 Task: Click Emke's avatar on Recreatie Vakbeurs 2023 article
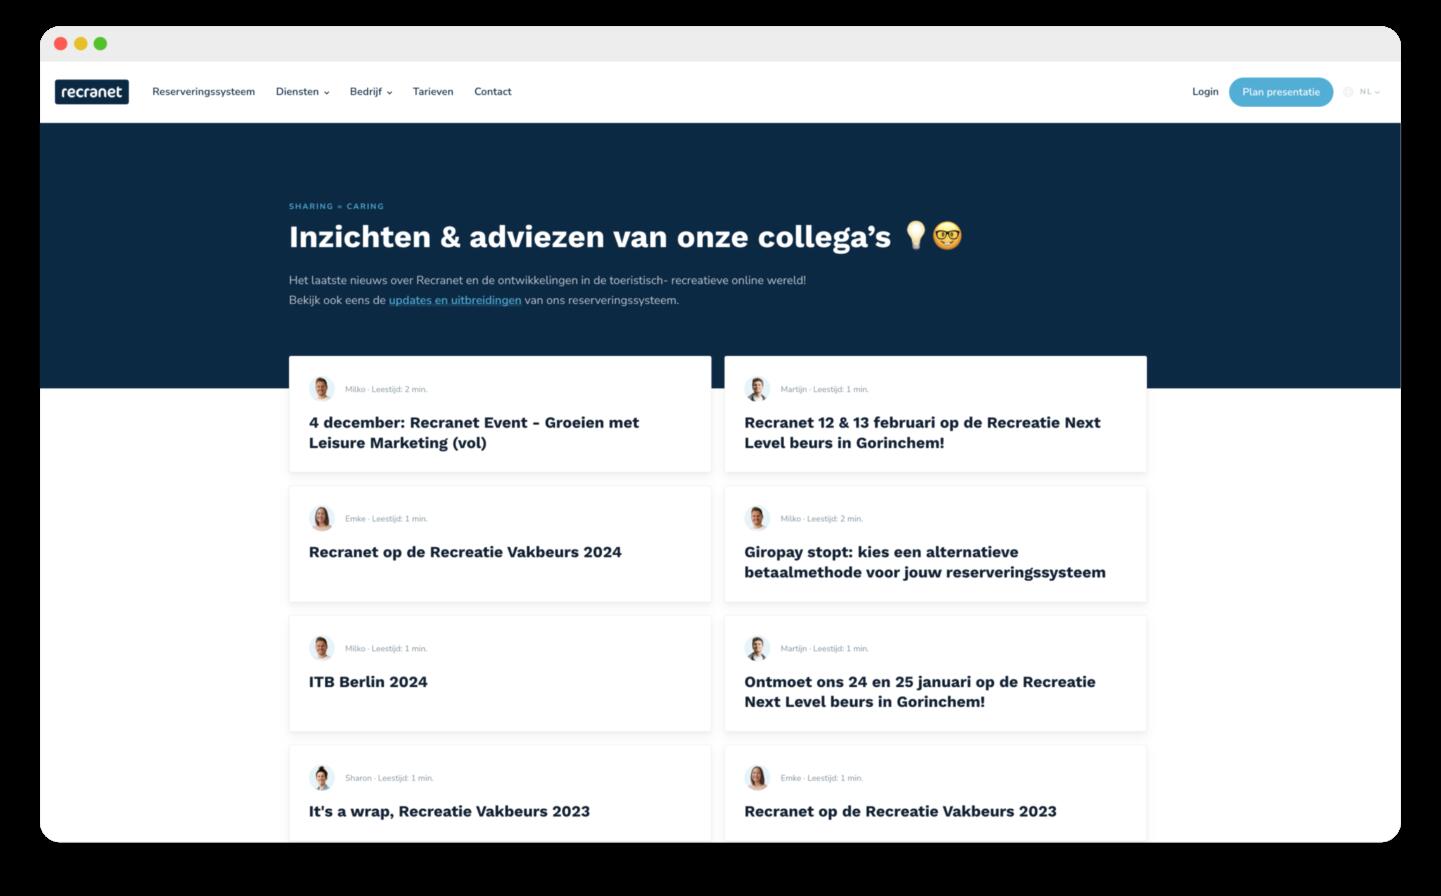click(x=757, y=777)
